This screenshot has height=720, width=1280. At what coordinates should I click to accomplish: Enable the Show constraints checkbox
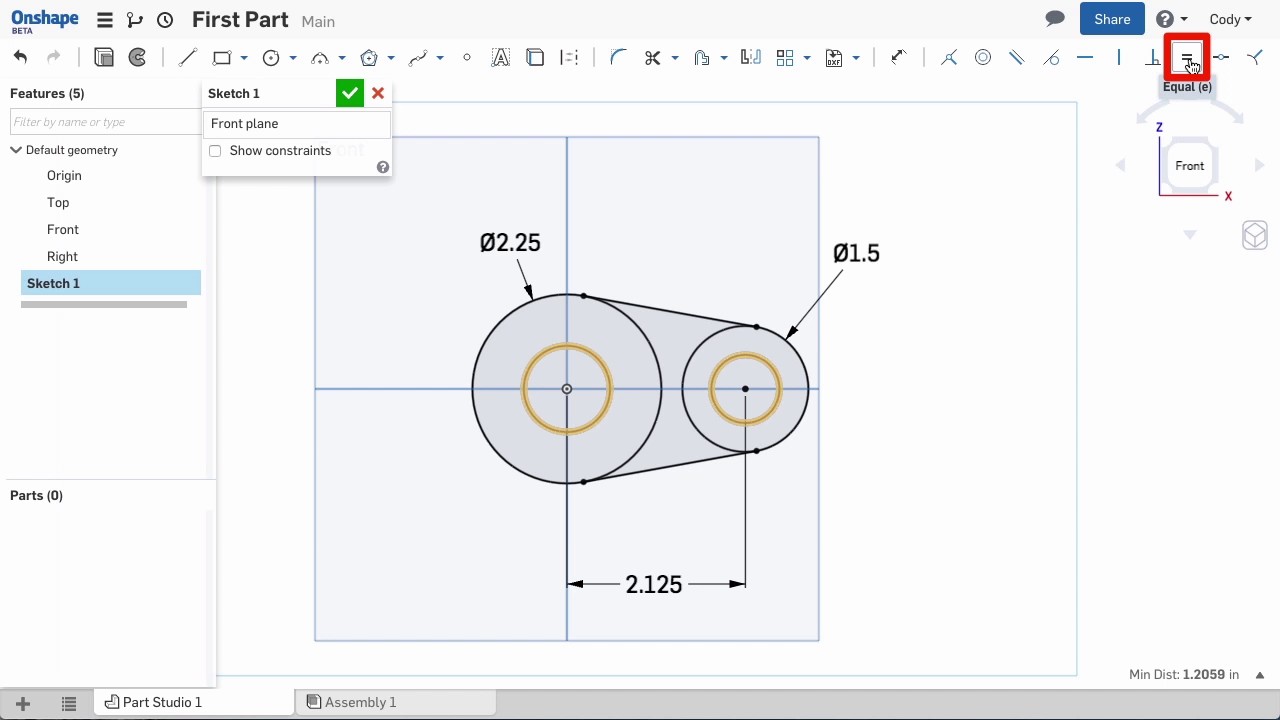pos(215,151)
